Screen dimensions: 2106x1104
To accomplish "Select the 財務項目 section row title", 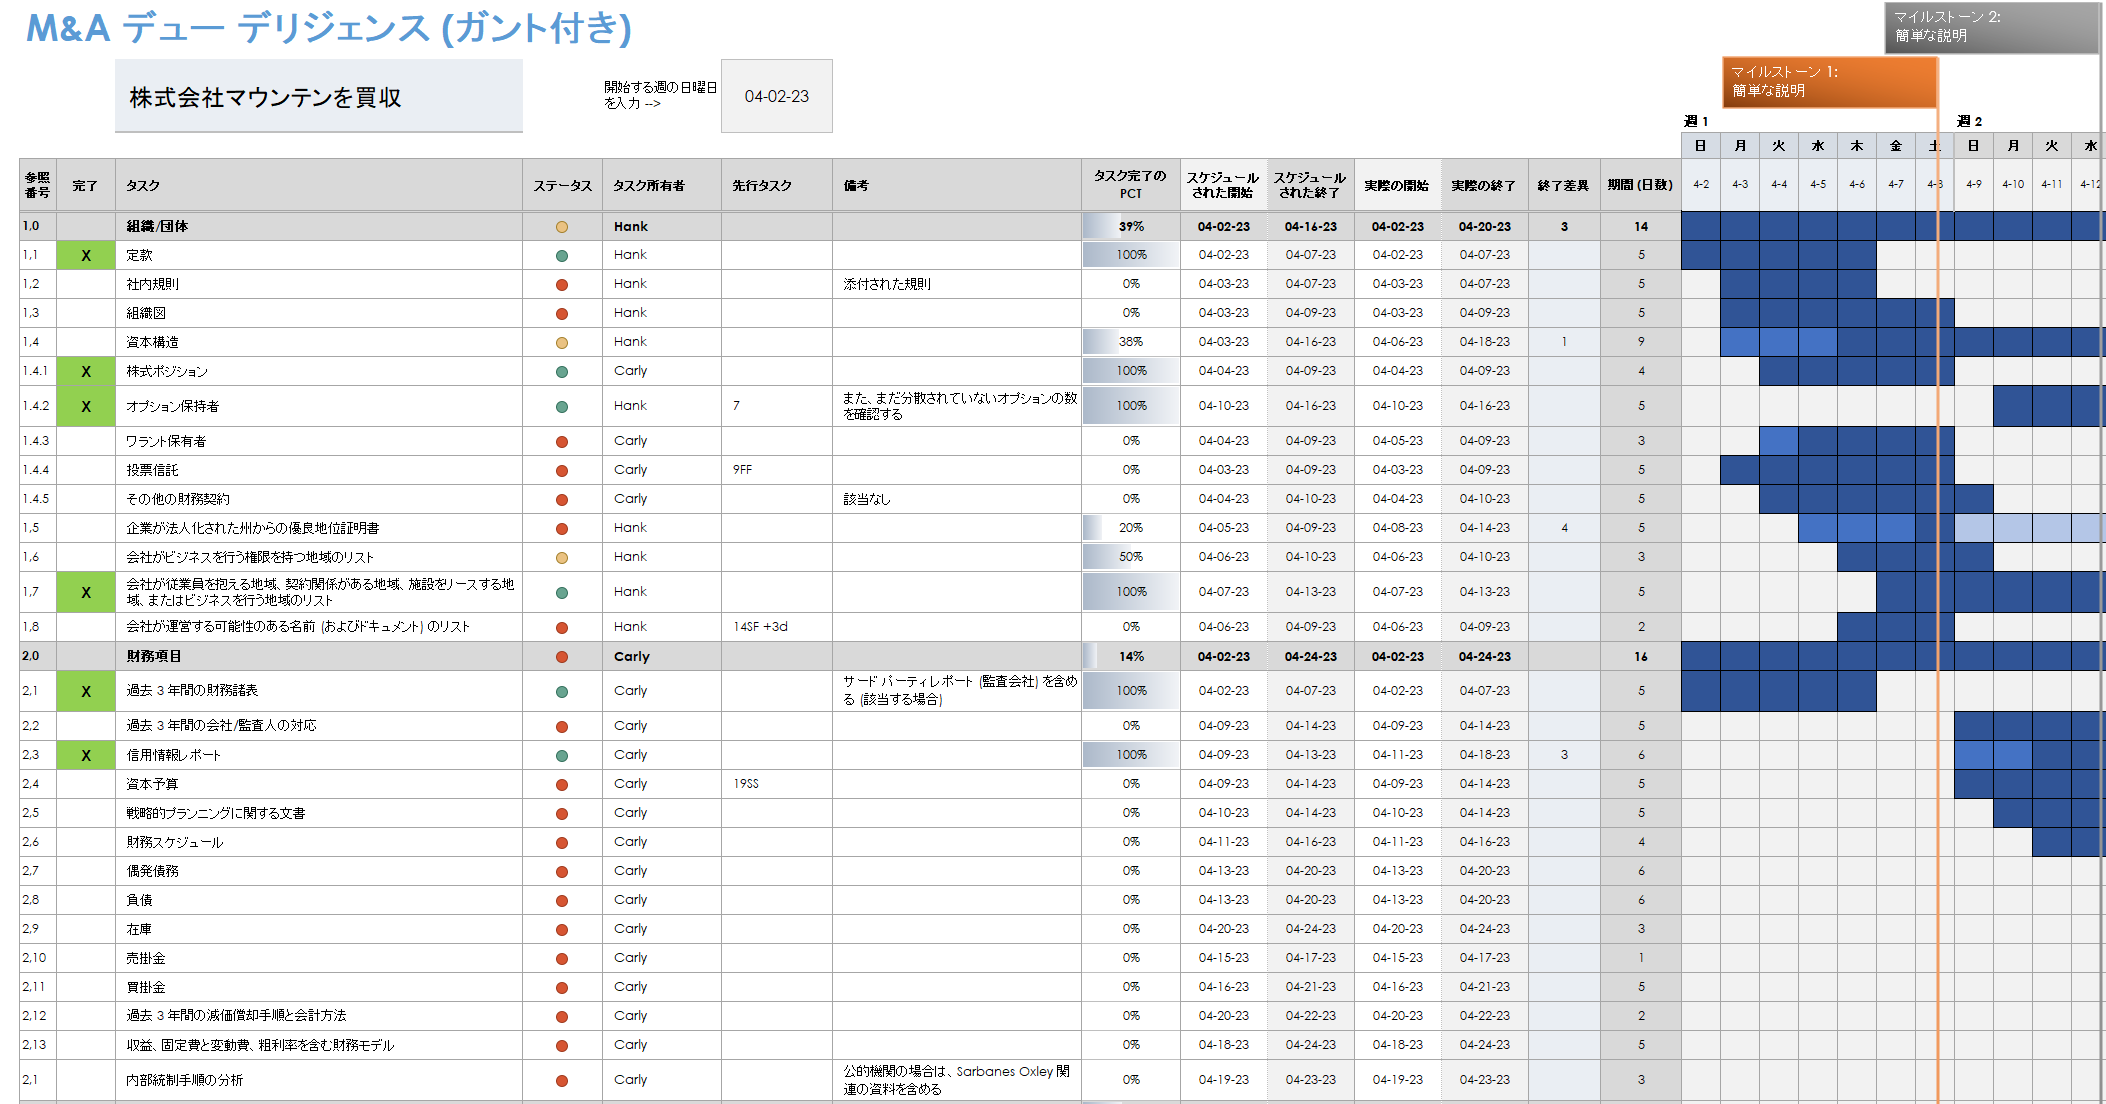I will coord(154,657).
